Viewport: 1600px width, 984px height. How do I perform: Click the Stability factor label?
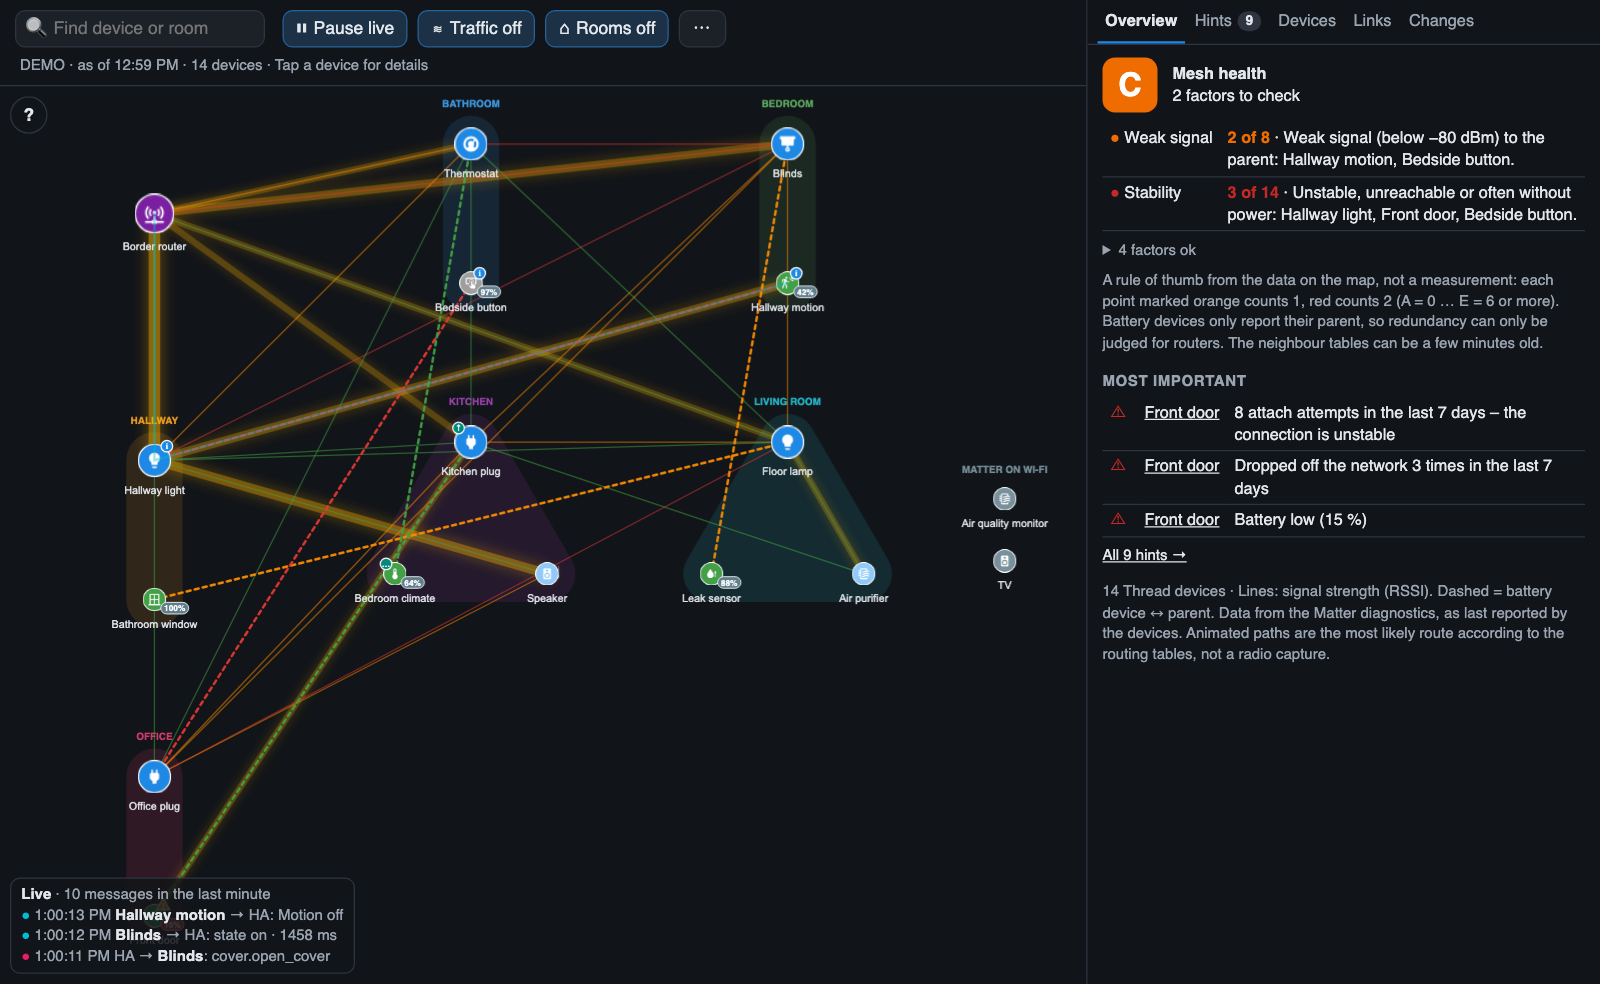1152,193
